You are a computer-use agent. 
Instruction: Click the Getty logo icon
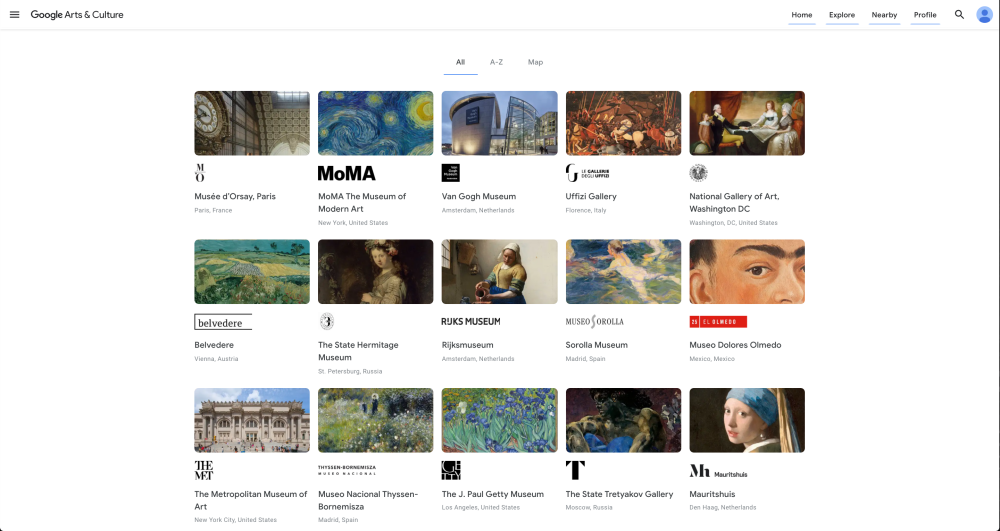(451, 470)
